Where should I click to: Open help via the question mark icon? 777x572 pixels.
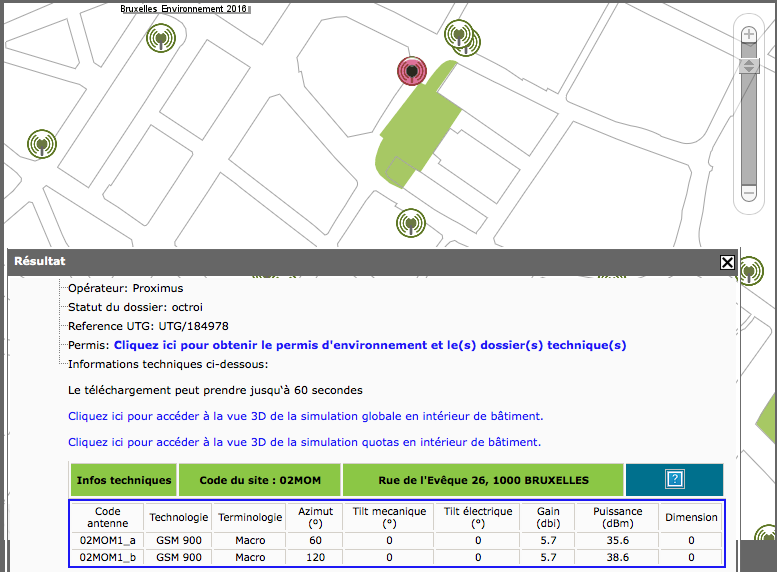click(x=674, y=480)
